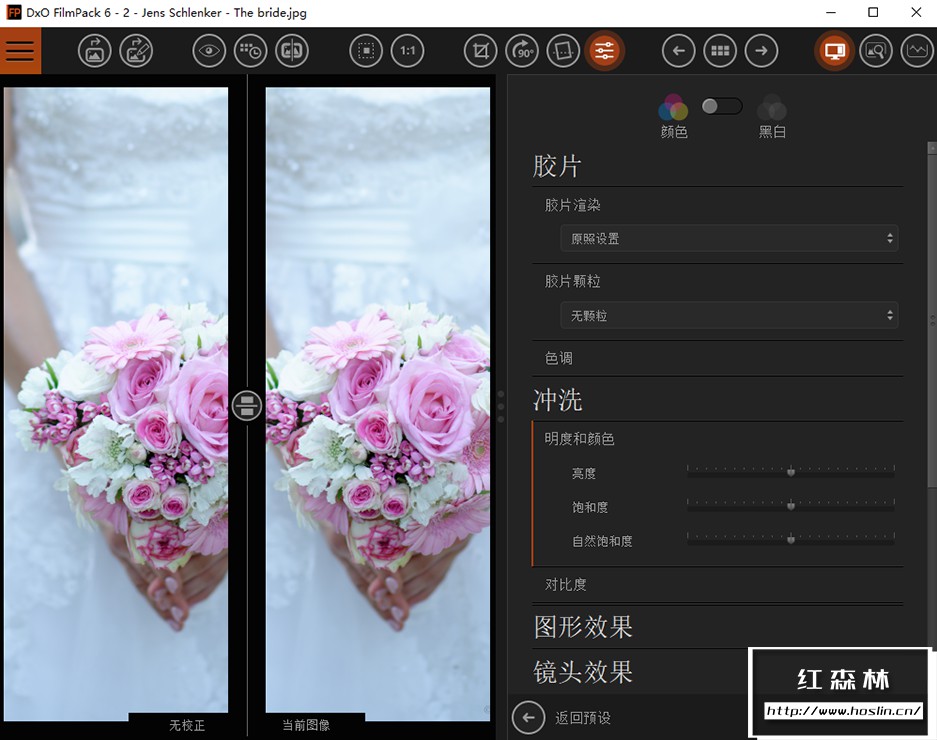Click the loupe magnifier icon
937x740 pixels.
(x=875, y=50)
